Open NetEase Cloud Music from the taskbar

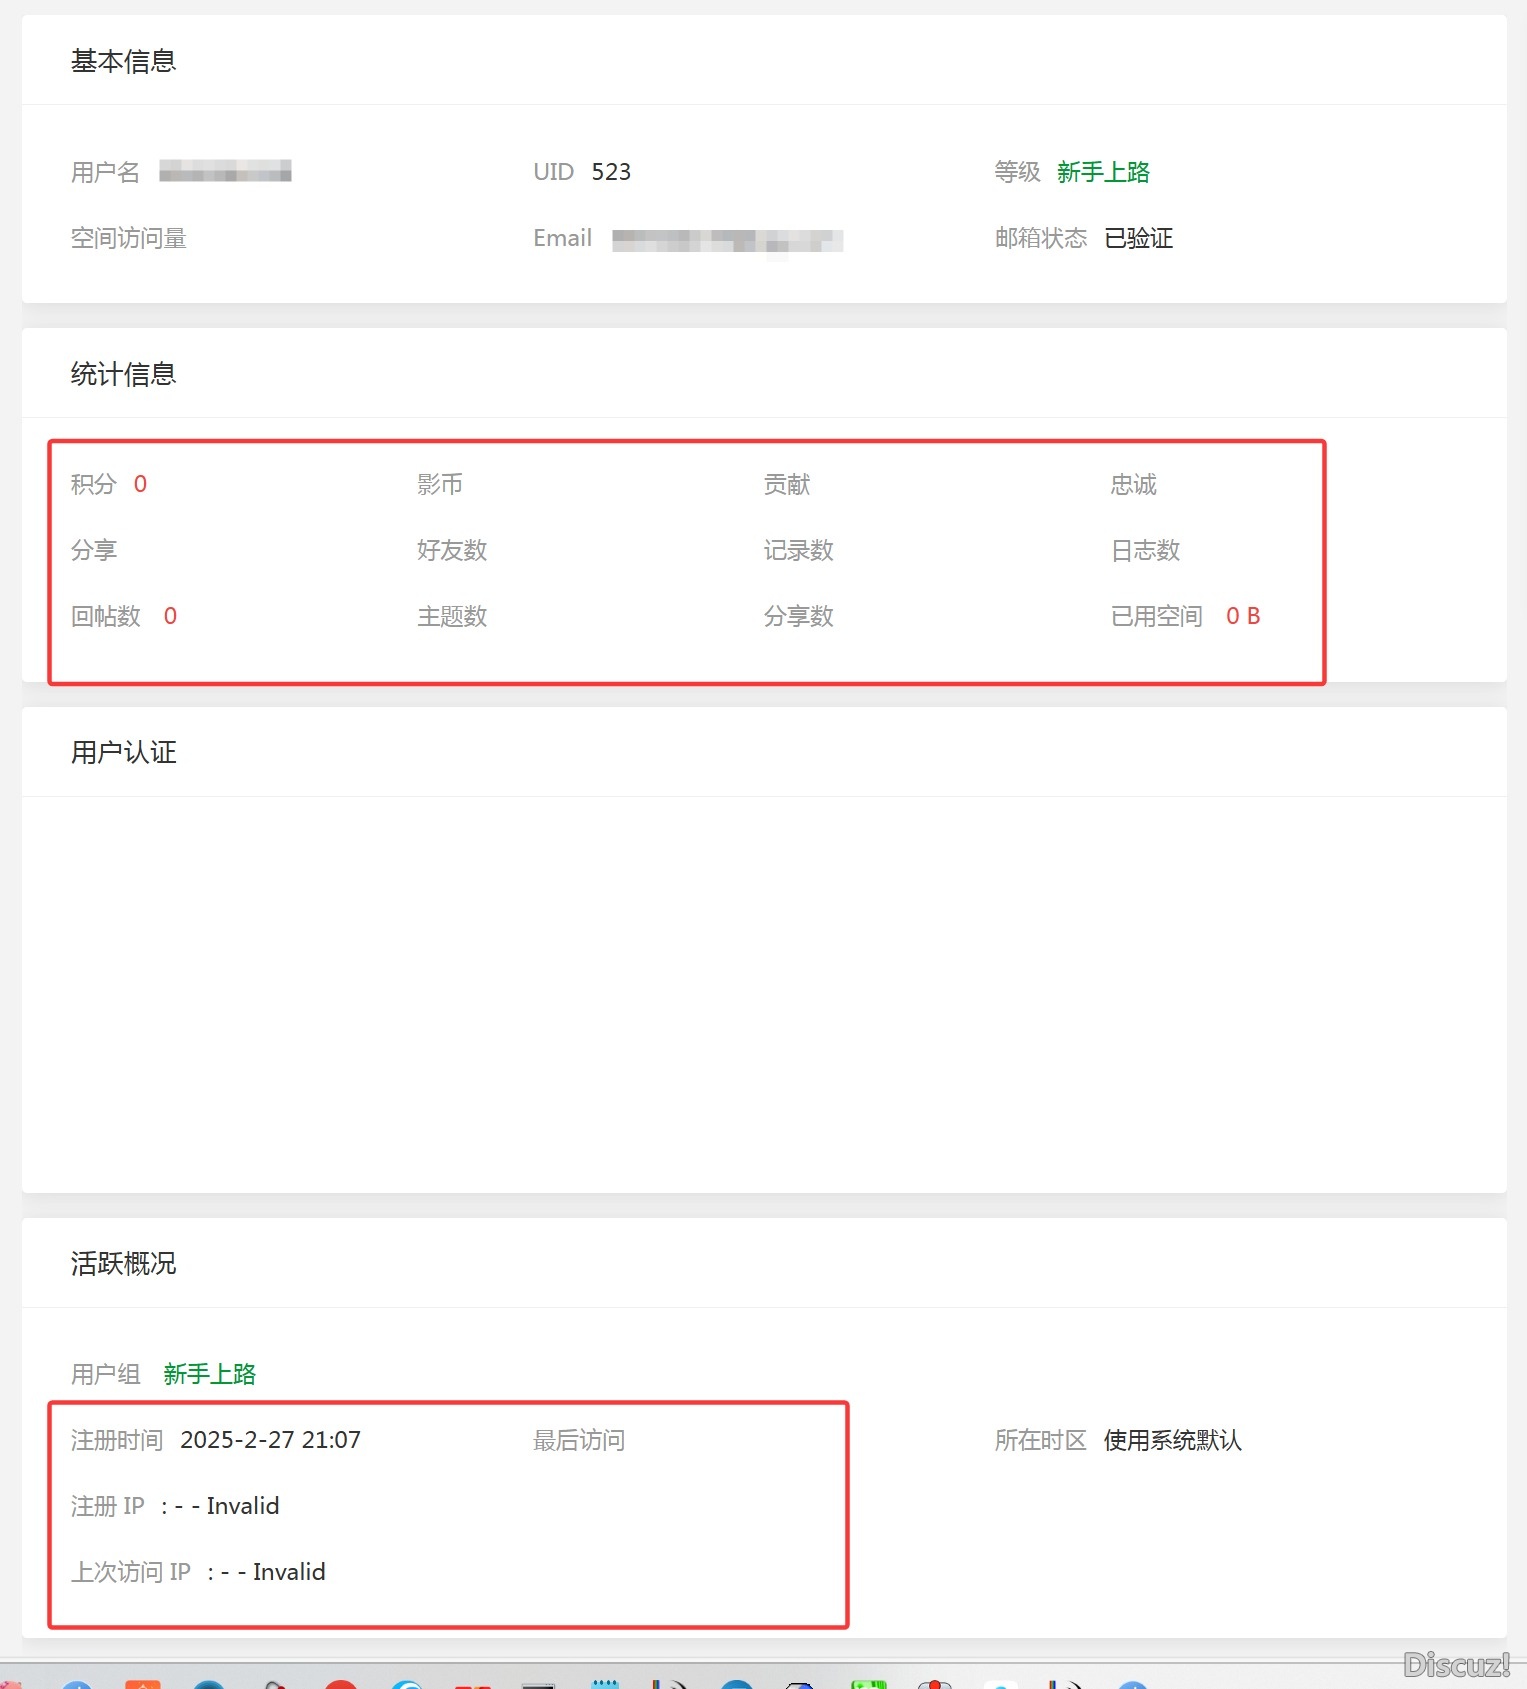click(x=340, y=1684)
